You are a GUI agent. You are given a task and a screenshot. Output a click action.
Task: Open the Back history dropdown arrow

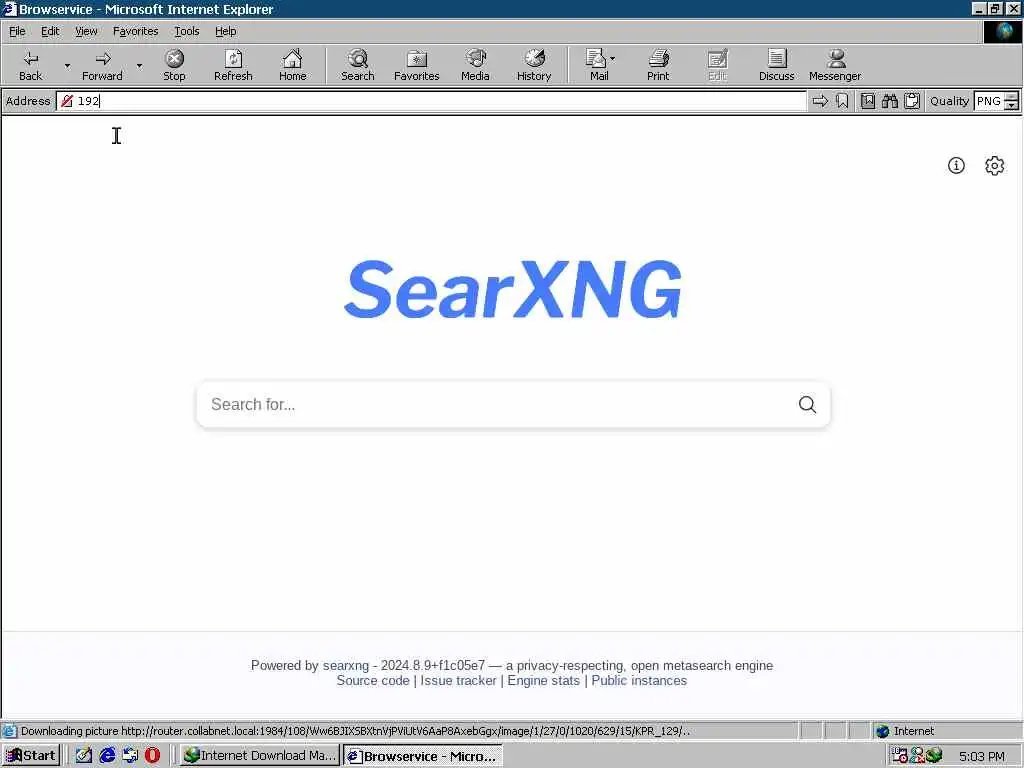[67, 65]
